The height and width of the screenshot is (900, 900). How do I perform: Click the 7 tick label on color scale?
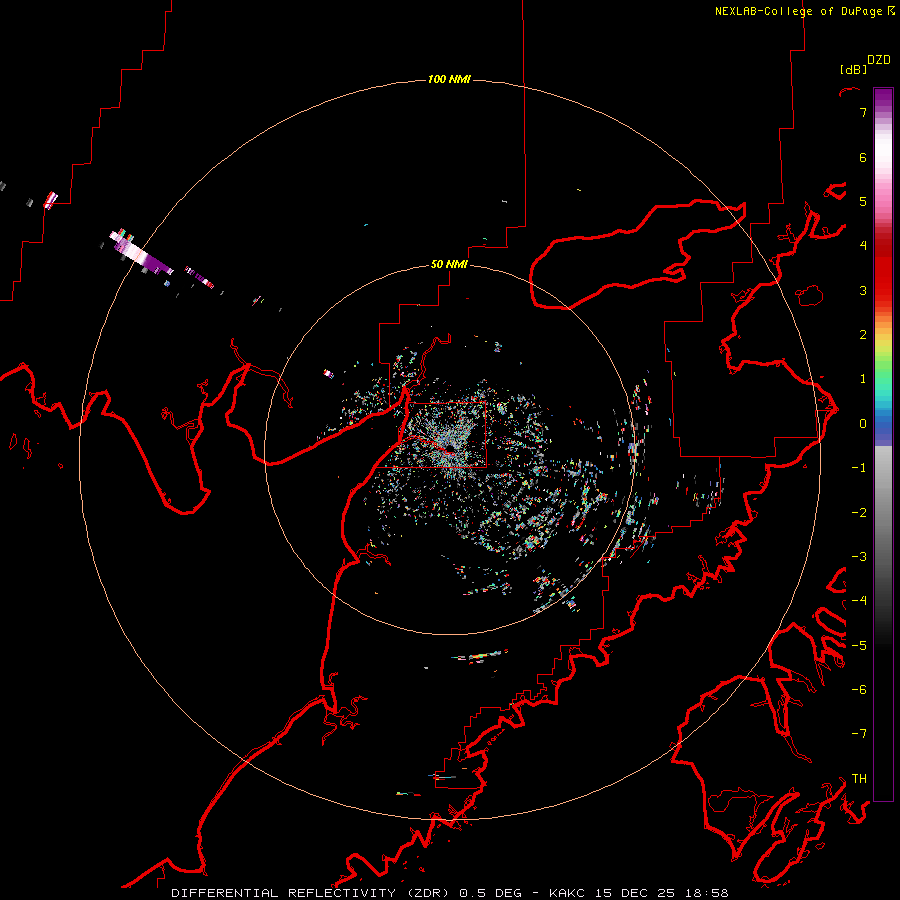863,112
